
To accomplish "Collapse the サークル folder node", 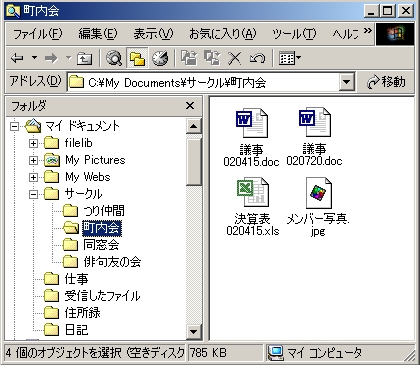I will click(x=33, y=194).
